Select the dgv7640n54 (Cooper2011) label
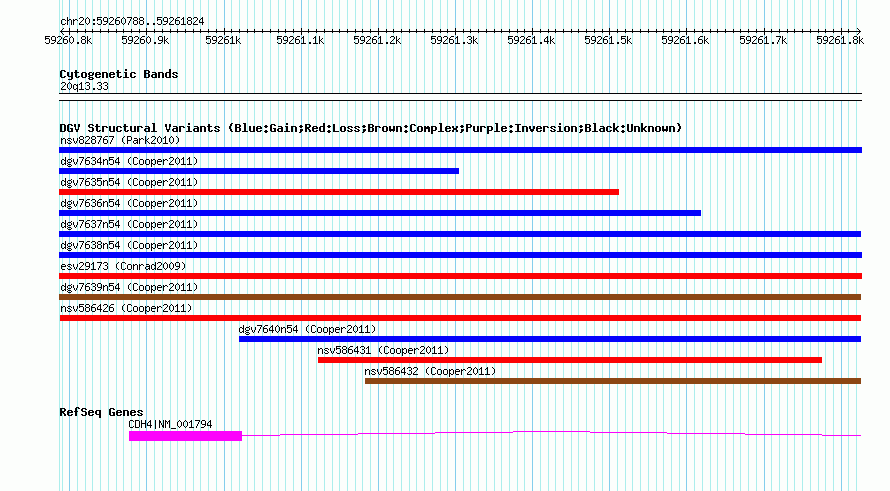This screenshot has width=890, height=491. tap(307, 329)
